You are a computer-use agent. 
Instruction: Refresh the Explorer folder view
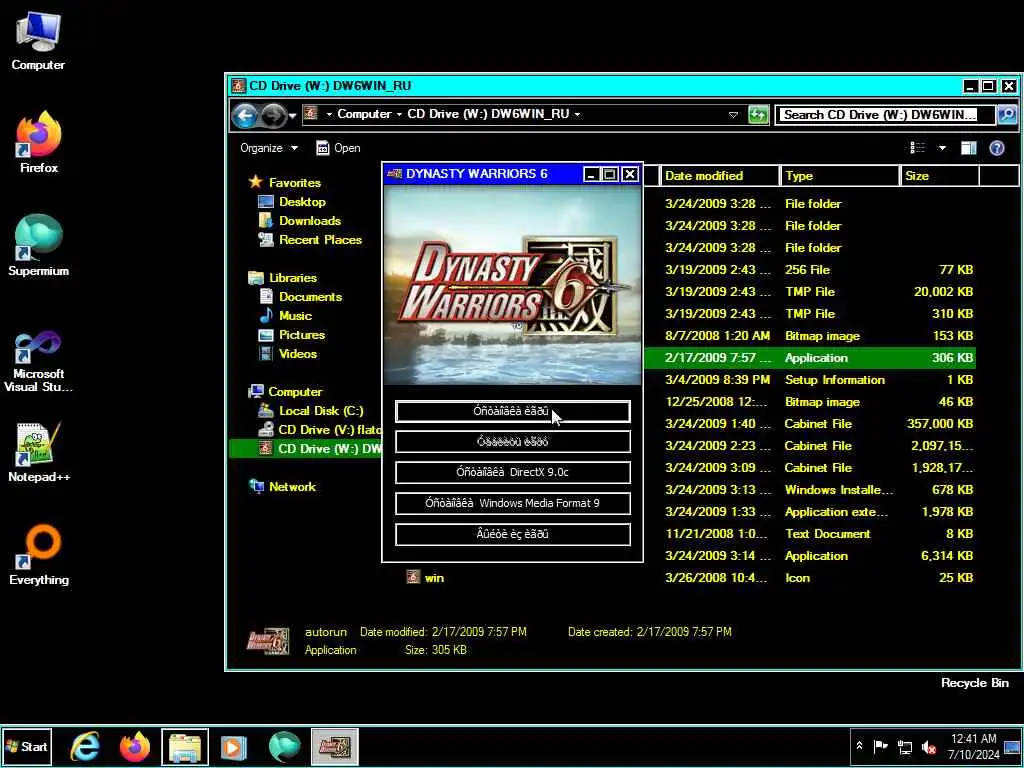click(758, 115)
